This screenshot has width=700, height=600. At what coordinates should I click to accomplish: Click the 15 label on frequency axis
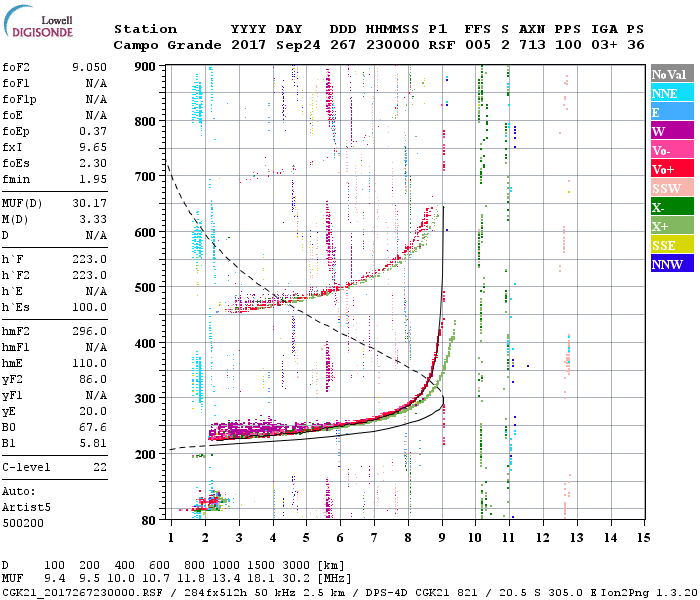tap(643, 538)
